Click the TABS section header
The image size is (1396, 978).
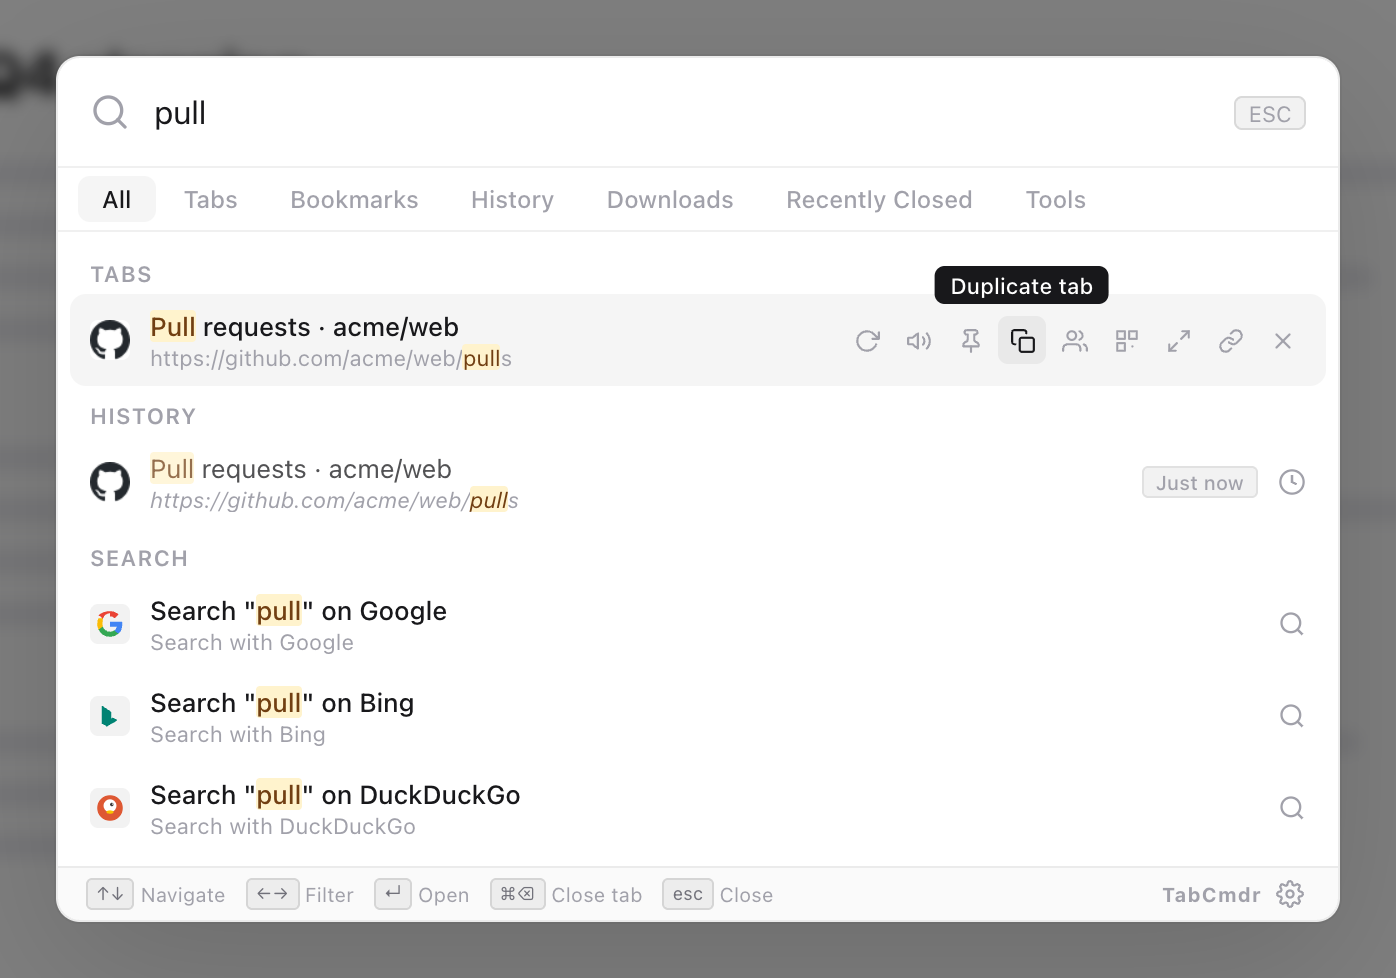tap(121, 275)
